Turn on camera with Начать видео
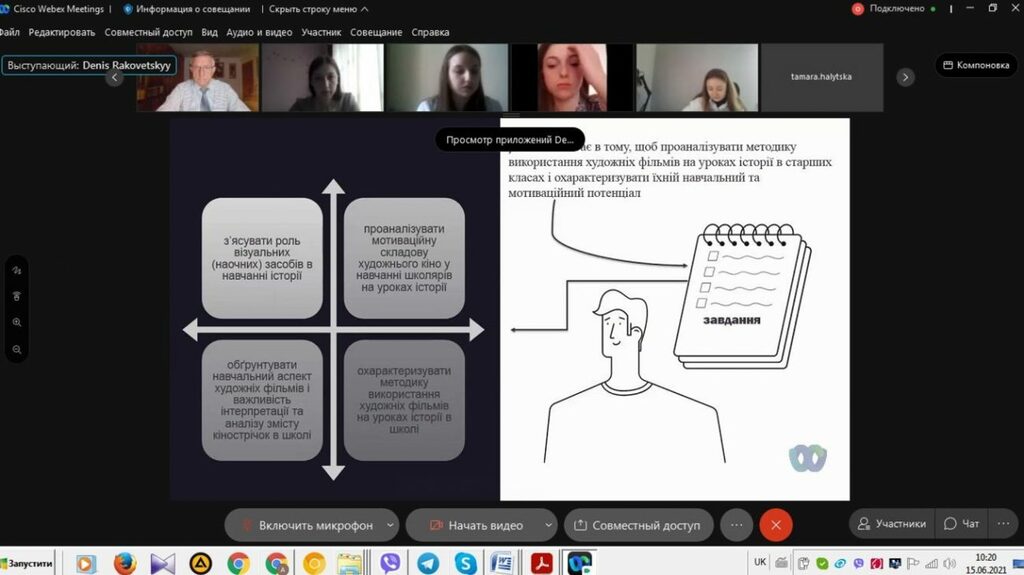 tap(474, 525)
